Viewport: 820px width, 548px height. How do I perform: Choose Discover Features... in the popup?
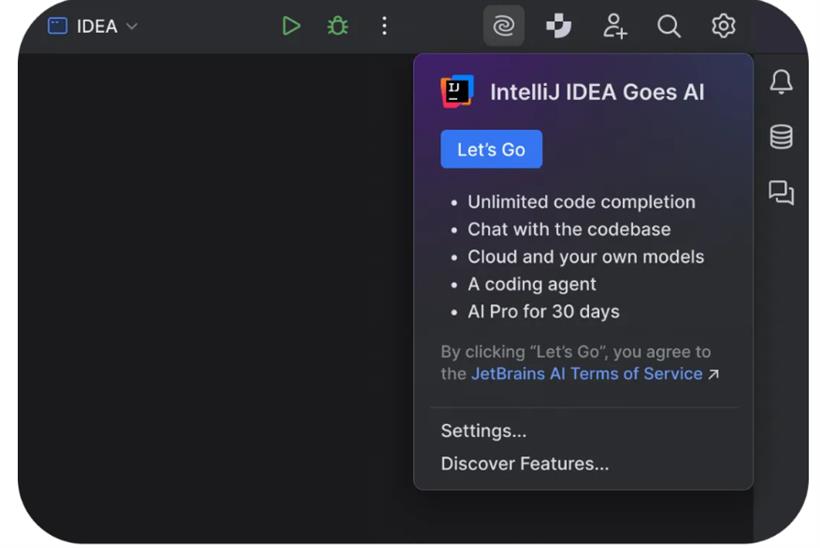[x=525, y=464]
